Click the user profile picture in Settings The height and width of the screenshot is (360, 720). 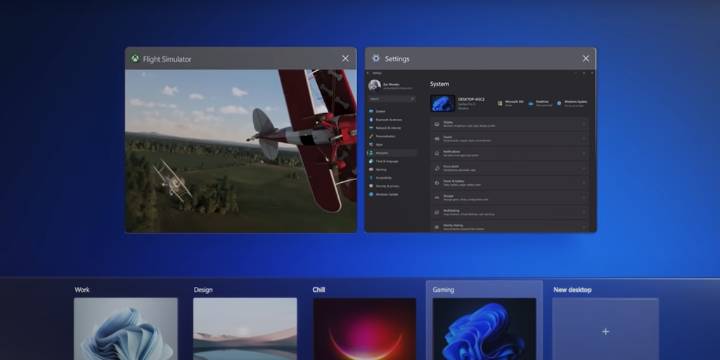click(x=374, y=86)
